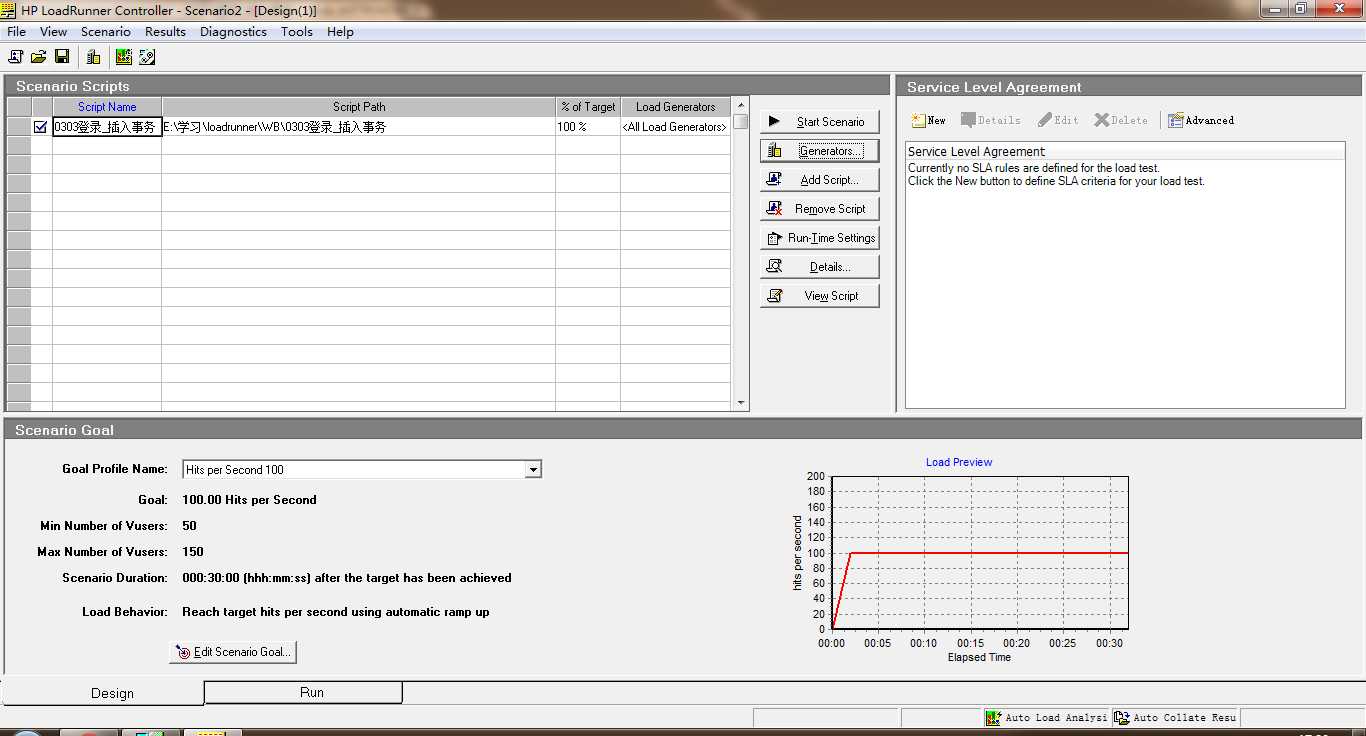Open the Results menu
The height and width of the screenshot is (736, 1366).
pos(165,32)
